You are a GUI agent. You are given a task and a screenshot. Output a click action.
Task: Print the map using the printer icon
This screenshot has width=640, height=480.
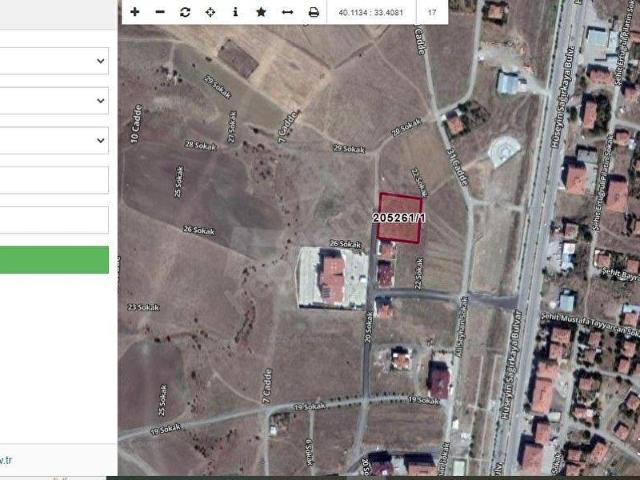coord(313,12)
